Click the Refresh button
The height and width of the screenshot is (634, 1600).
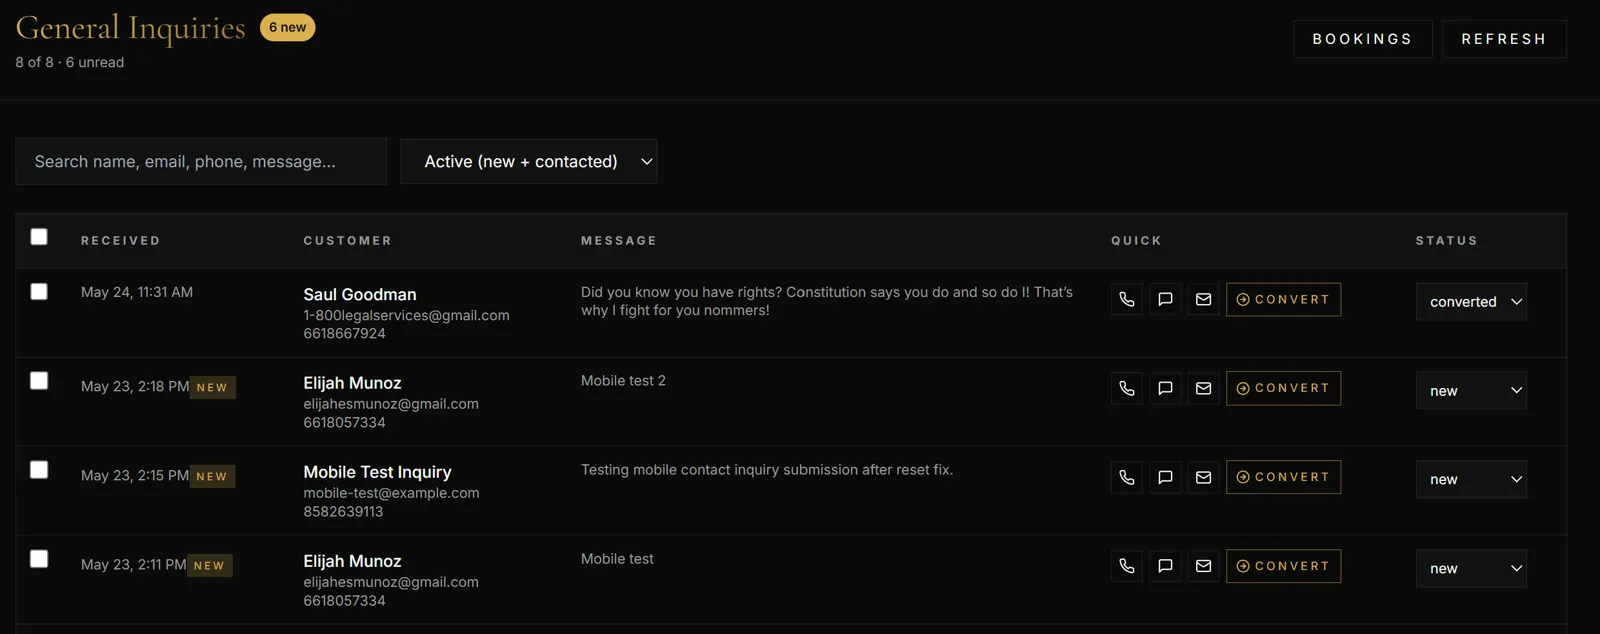pos(1504,39)
